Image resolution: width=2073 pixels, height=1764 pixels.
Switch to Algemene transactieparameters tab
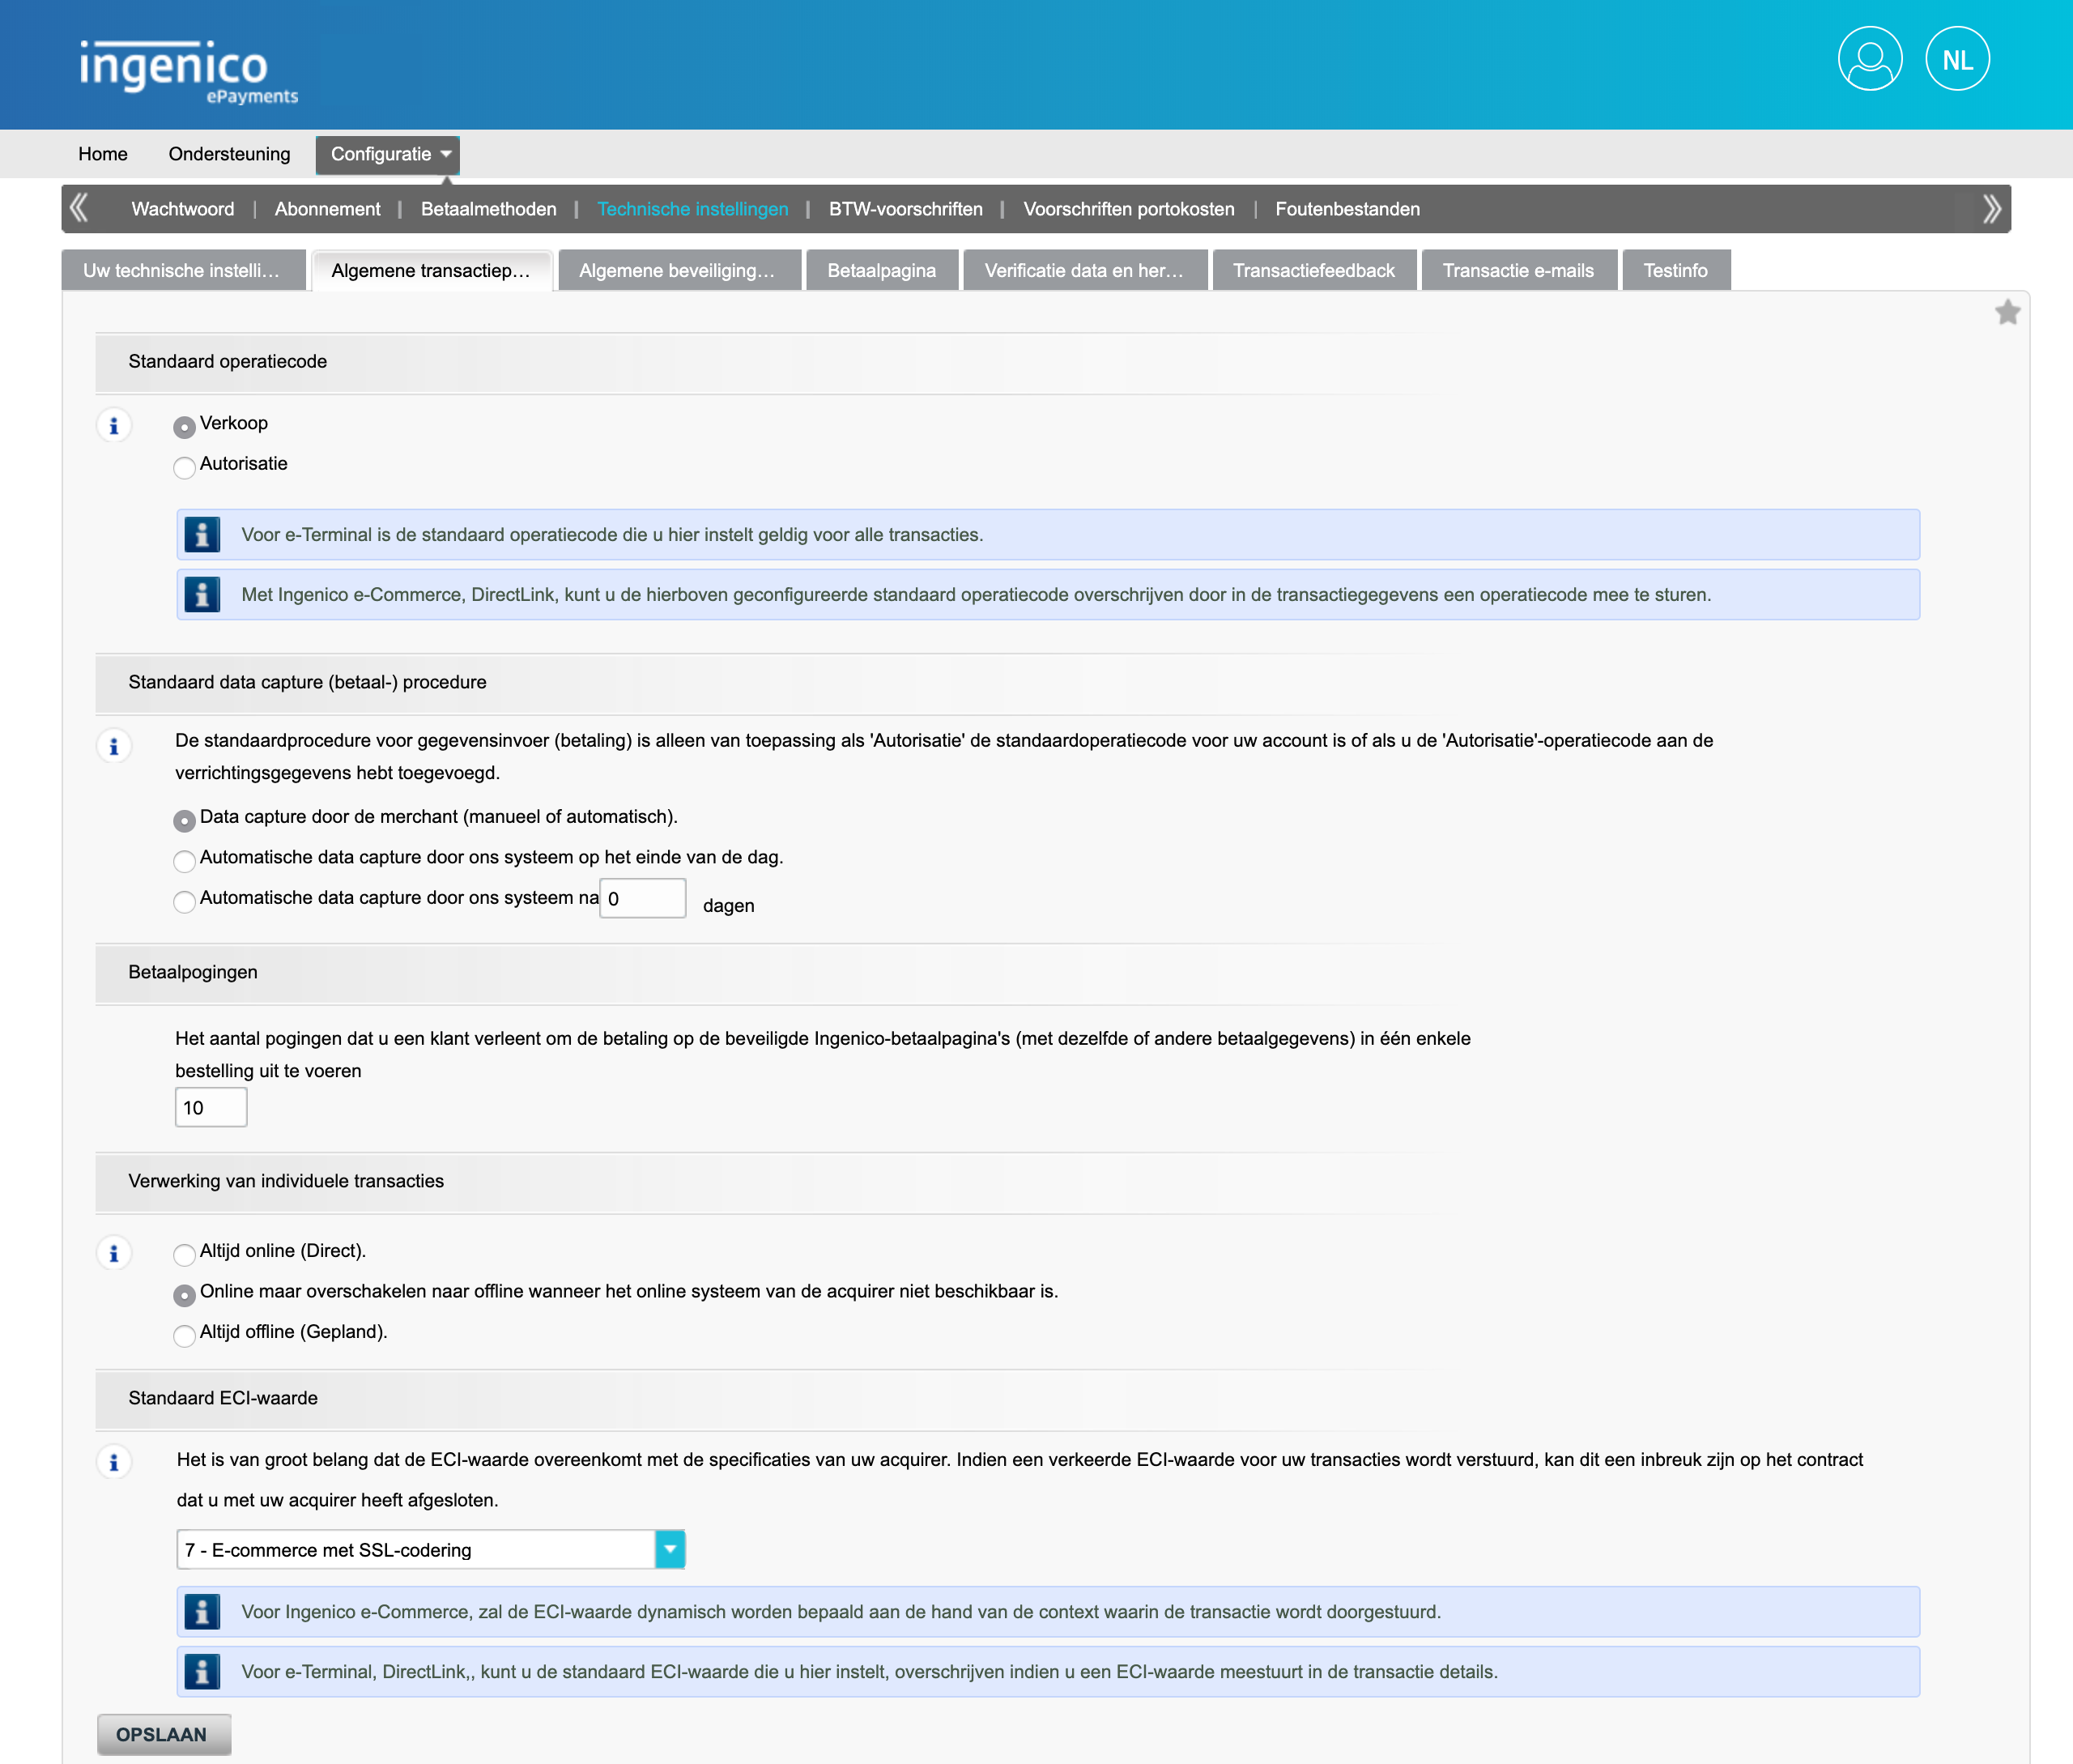pos(432,270)
